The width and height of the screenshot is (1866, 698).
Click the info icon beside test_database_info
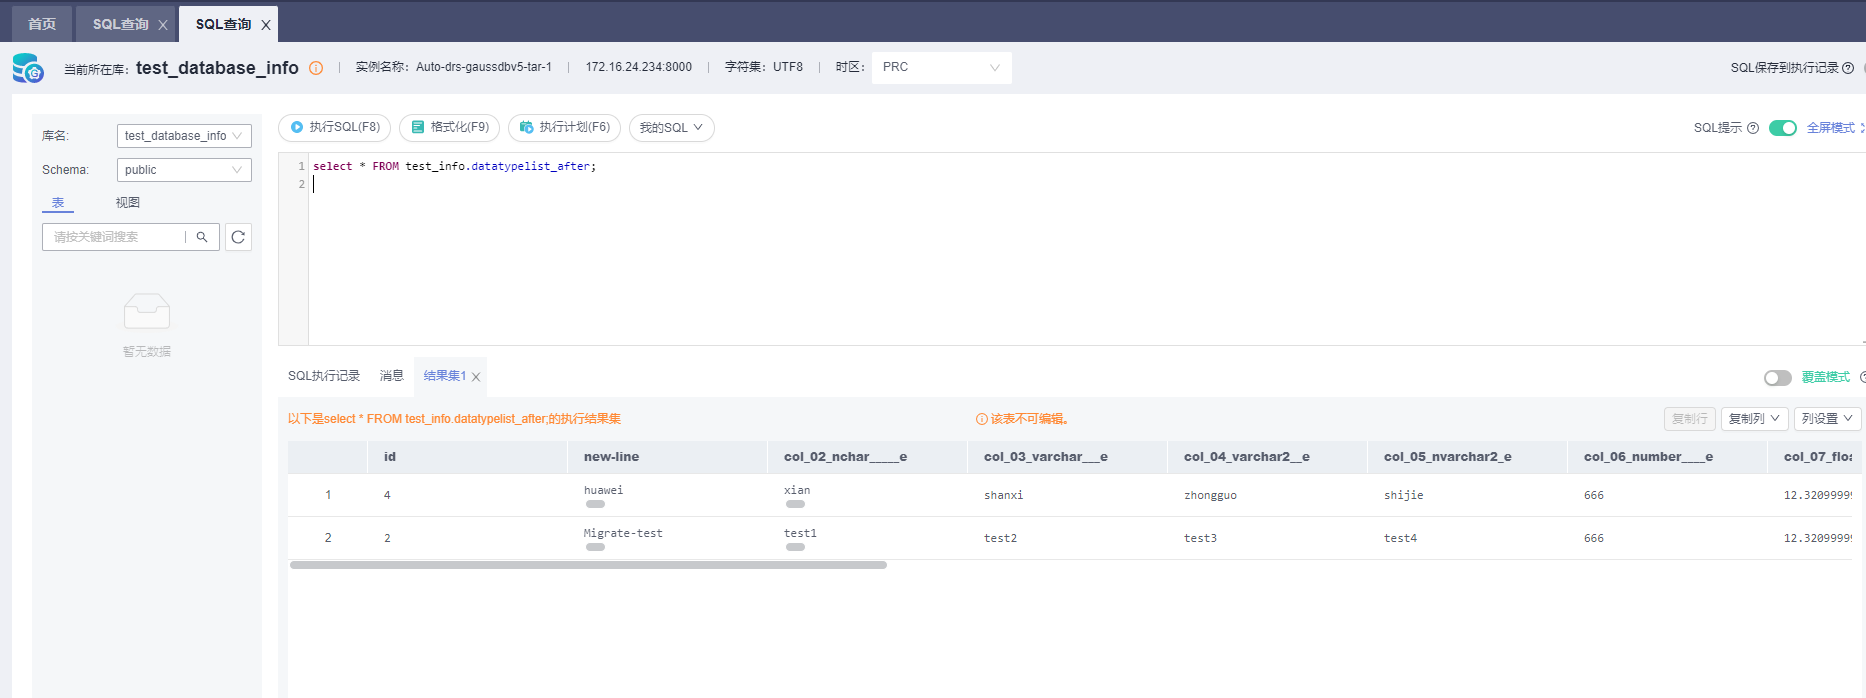pos(316,68)
